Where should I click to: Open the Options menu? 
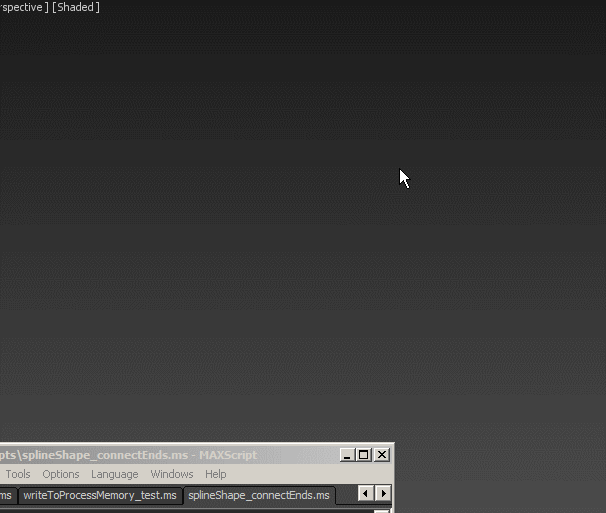61,474
